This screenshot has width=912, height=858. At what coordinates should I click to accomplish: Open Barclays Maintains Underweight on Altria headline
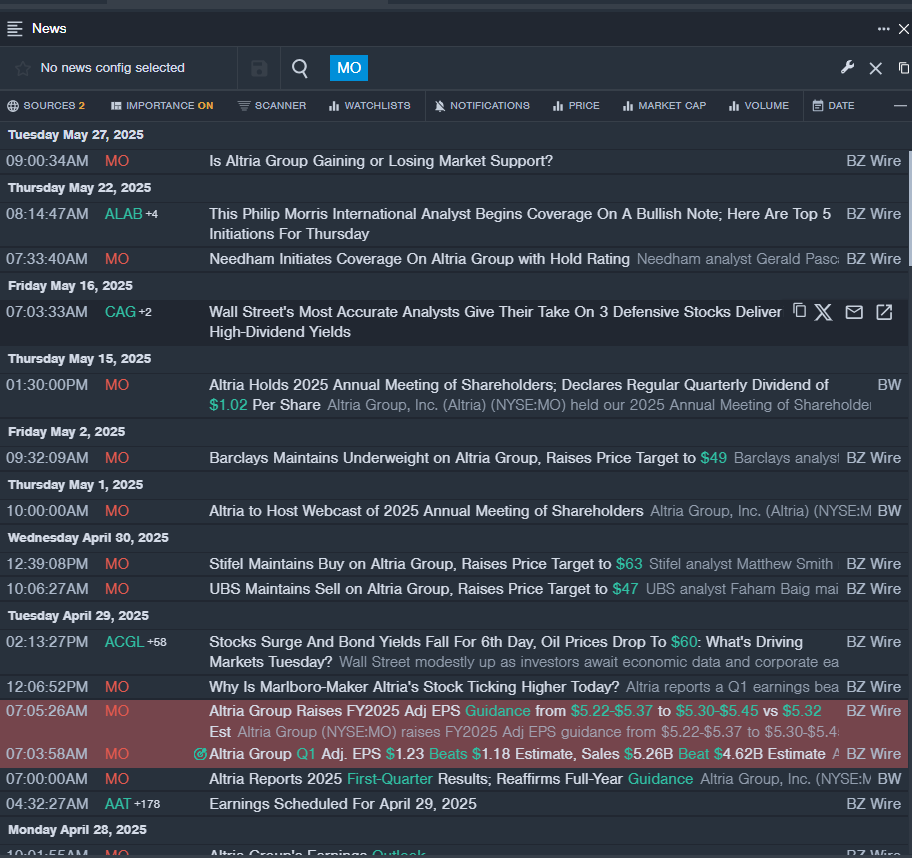coord(468,458)
